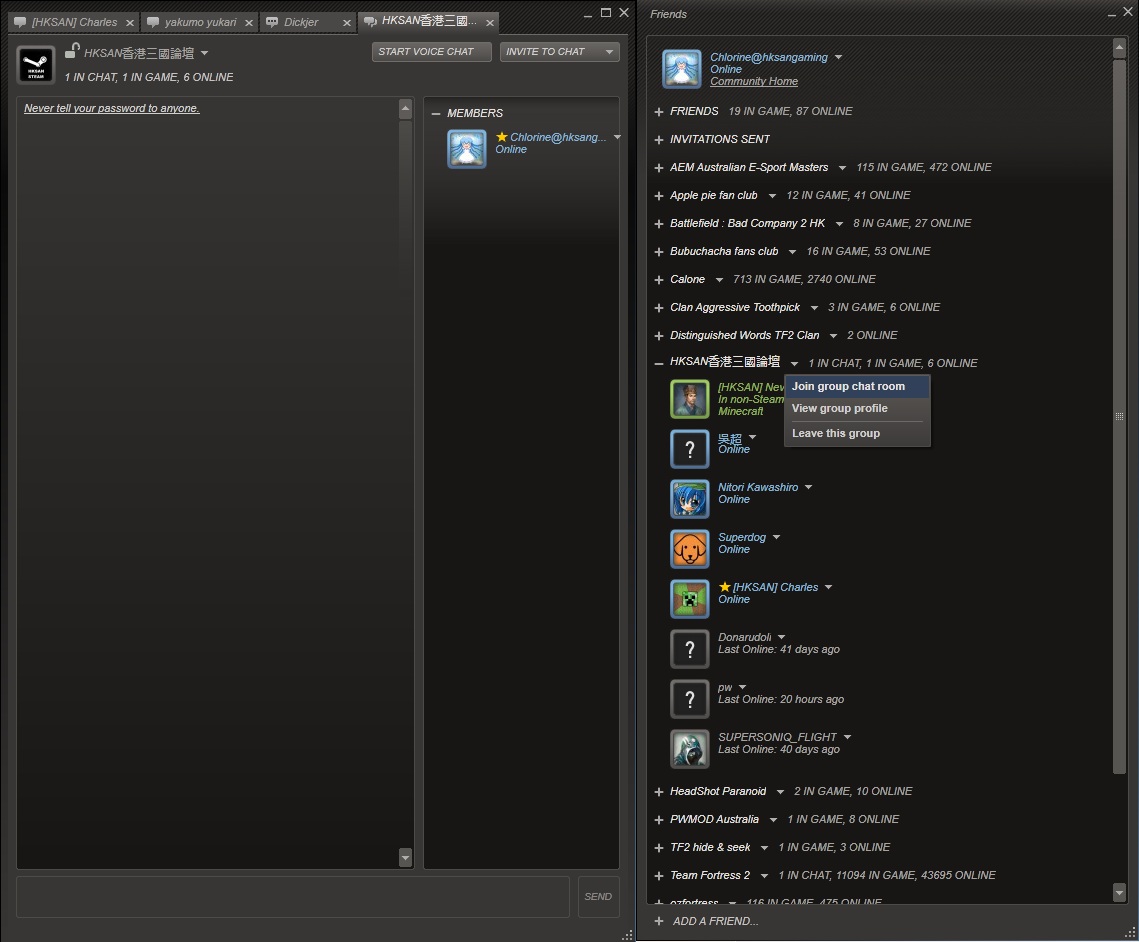Click the chat log scroll-down arrow

(405, 858)
